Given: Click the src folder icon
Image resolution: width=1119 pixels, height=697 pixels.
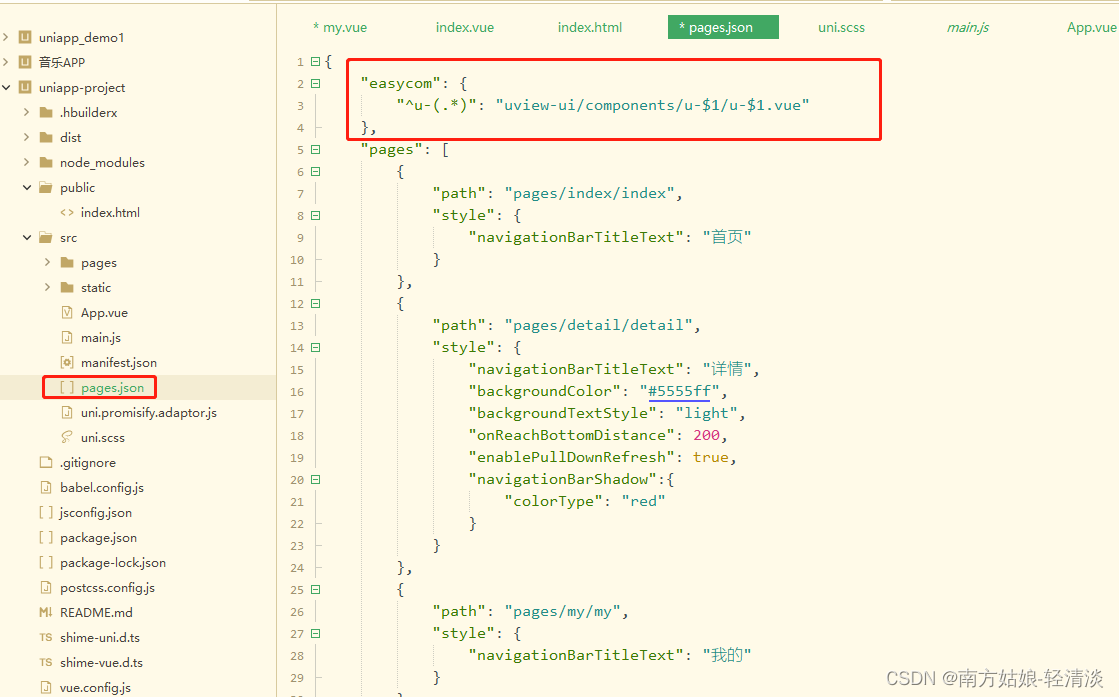Looking at the screenshot, I should click(46, 237).
